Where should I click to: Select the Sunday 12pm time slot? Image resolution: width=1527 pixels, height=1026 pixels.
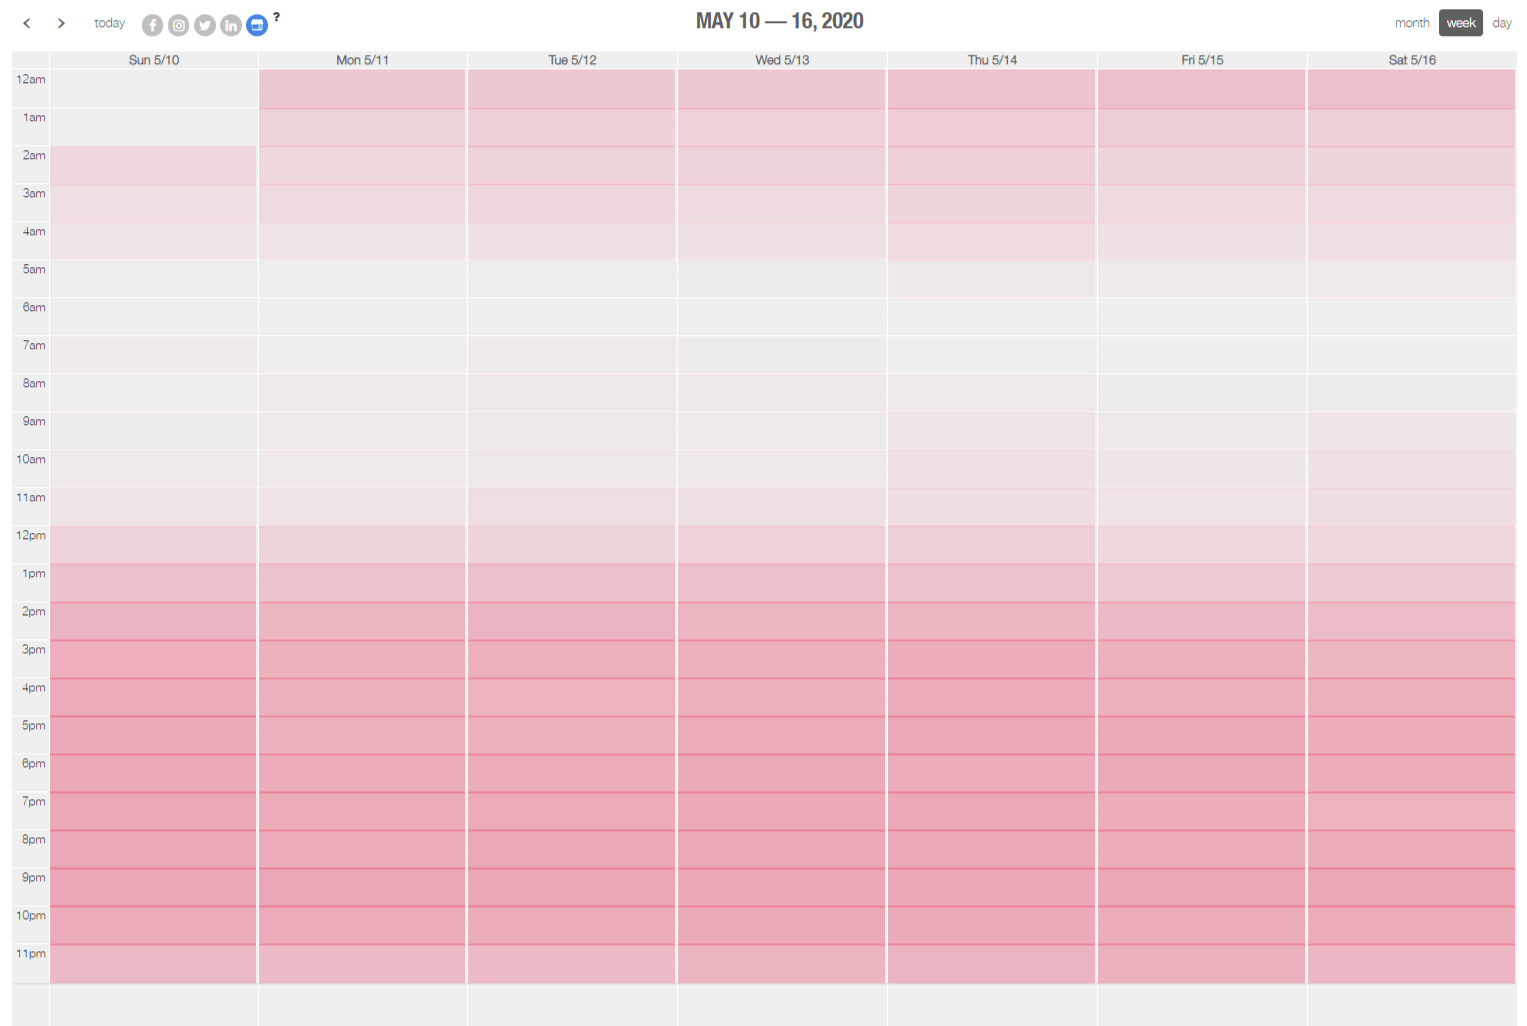point(154,544)
